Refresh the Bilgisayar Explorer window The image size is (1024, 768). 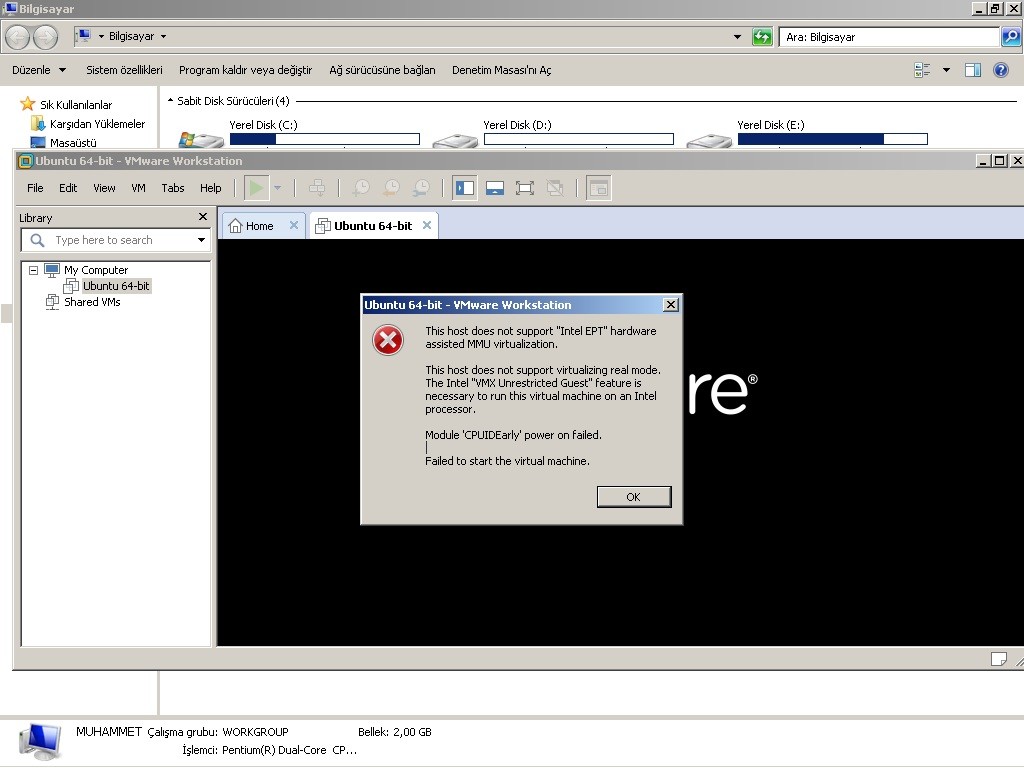(762, 37)
